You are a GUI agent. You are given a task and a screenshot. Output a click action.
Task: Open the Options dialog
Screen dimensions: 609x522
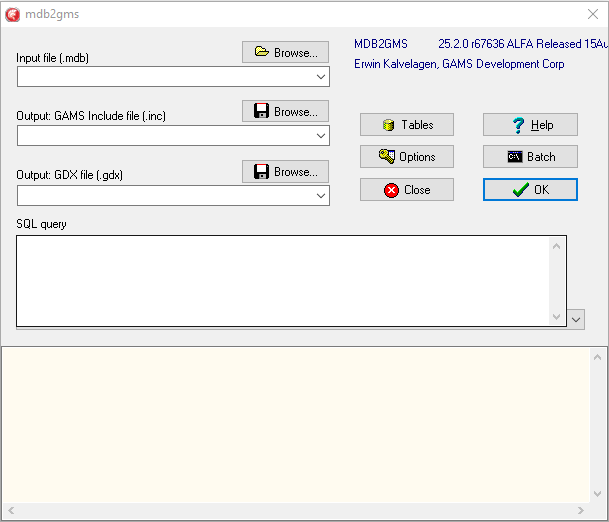[x=406, y=157]
